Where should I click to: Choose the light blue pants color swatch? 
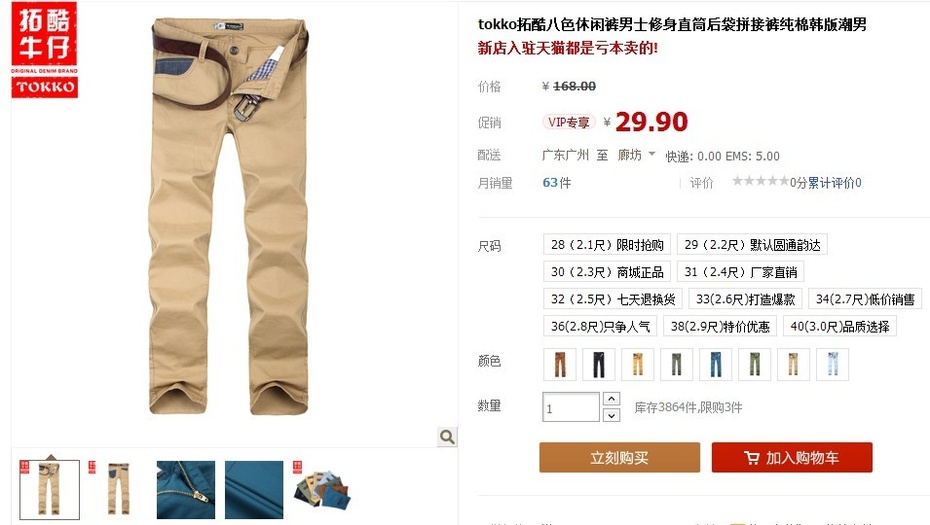(x=832, y=364)
